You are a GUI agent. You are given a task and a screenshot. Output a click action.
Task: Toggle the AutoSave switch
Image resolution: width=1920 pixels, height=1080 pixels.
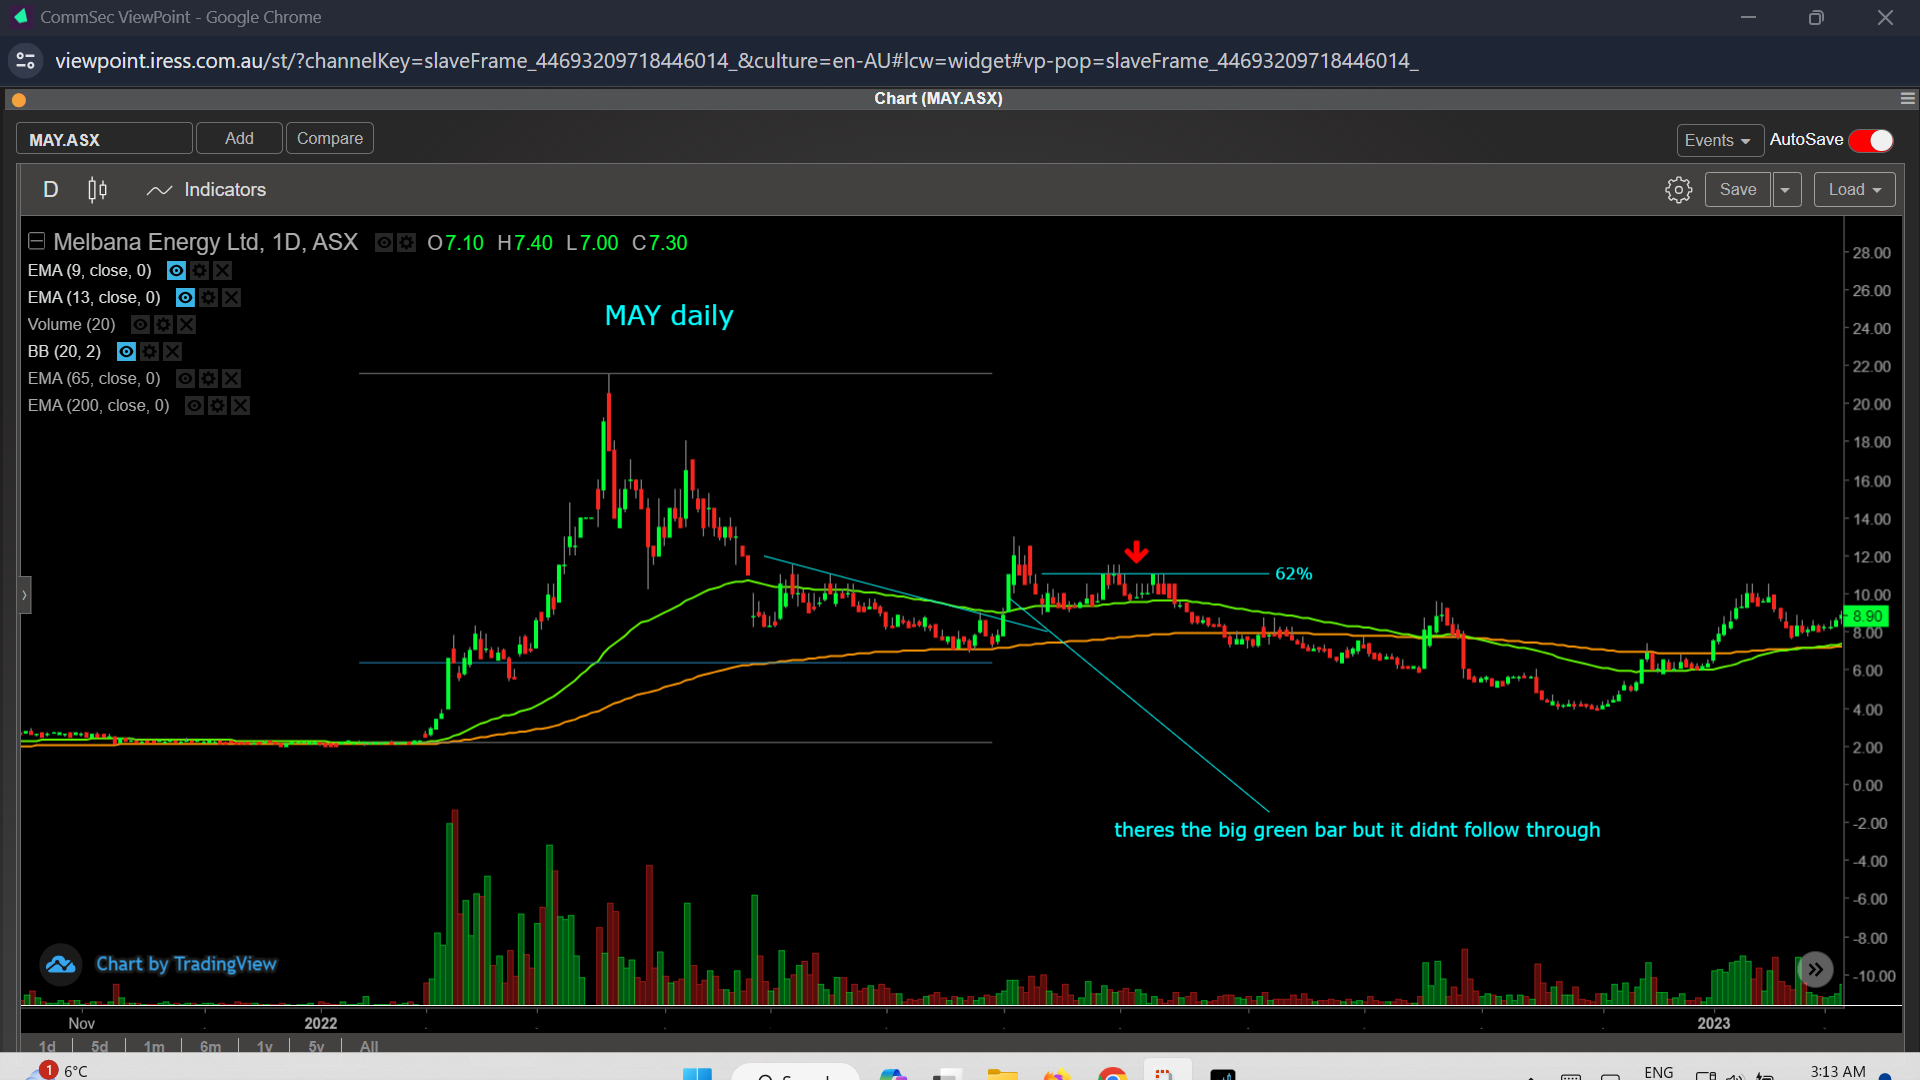(1871, 140)
